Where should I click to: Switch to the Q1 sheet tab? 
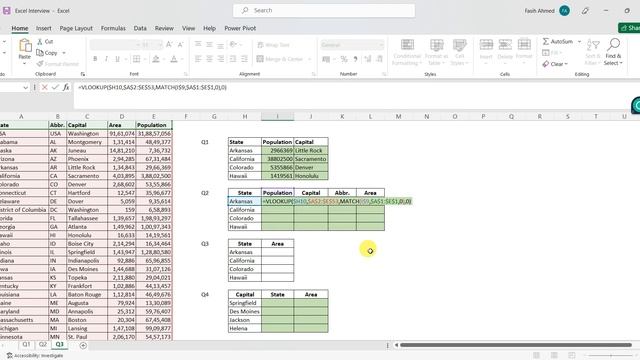(x=26, y=344)
